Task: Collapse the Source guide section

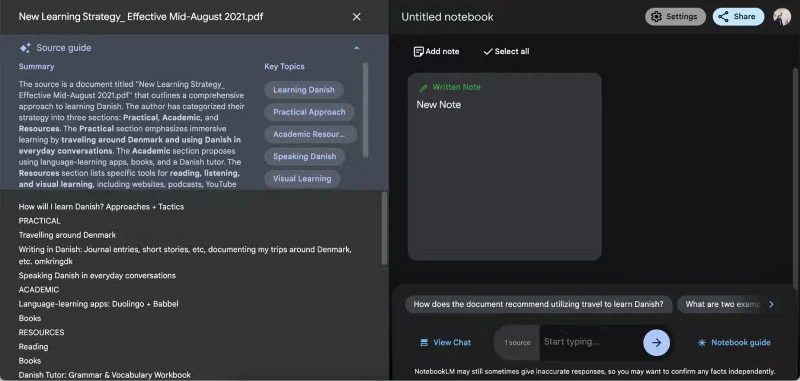Action: (357, 48)
